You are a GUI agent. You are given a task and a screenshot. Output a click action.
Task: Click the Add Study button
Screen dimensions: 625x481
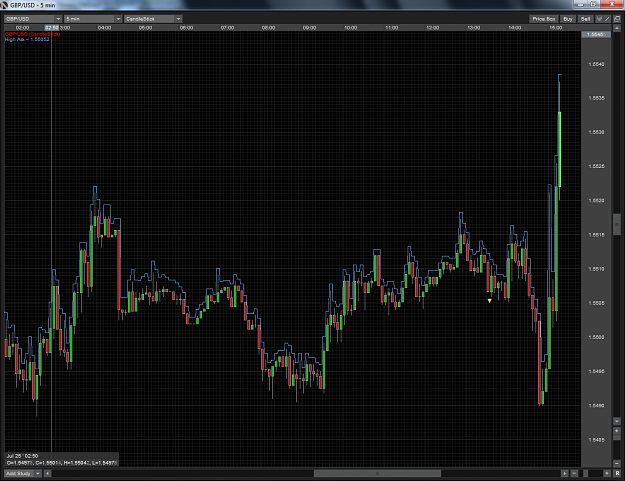pyautogui.click(x=19, y=473)
